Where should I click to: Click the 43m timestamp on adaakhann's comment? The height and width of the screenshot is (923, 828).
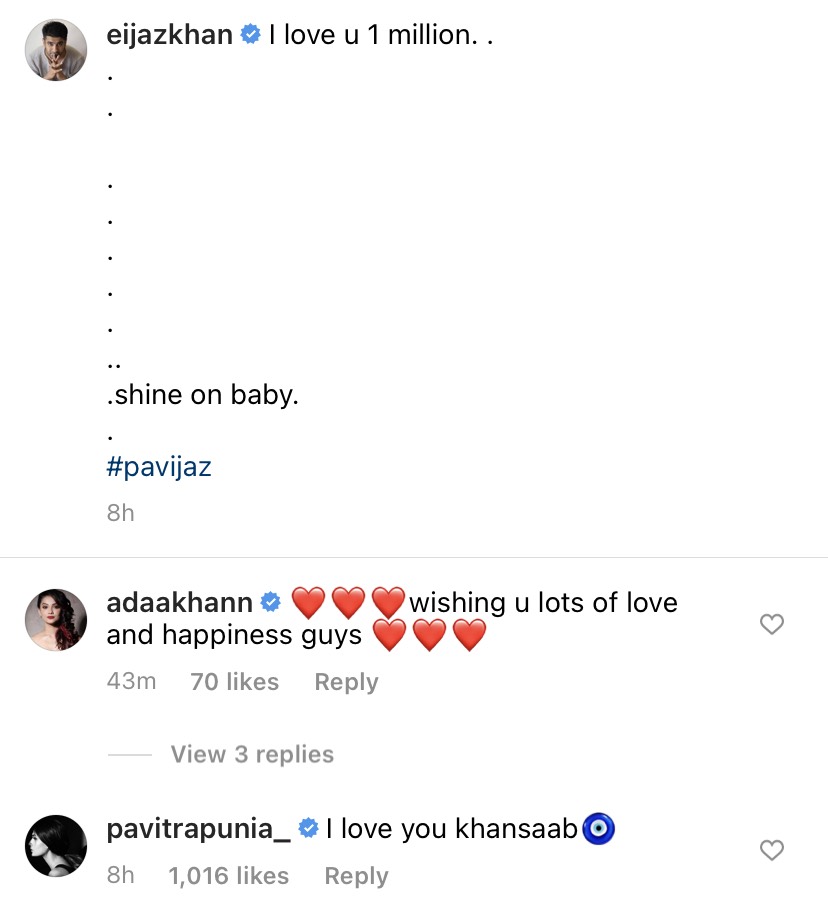point(131,682)
